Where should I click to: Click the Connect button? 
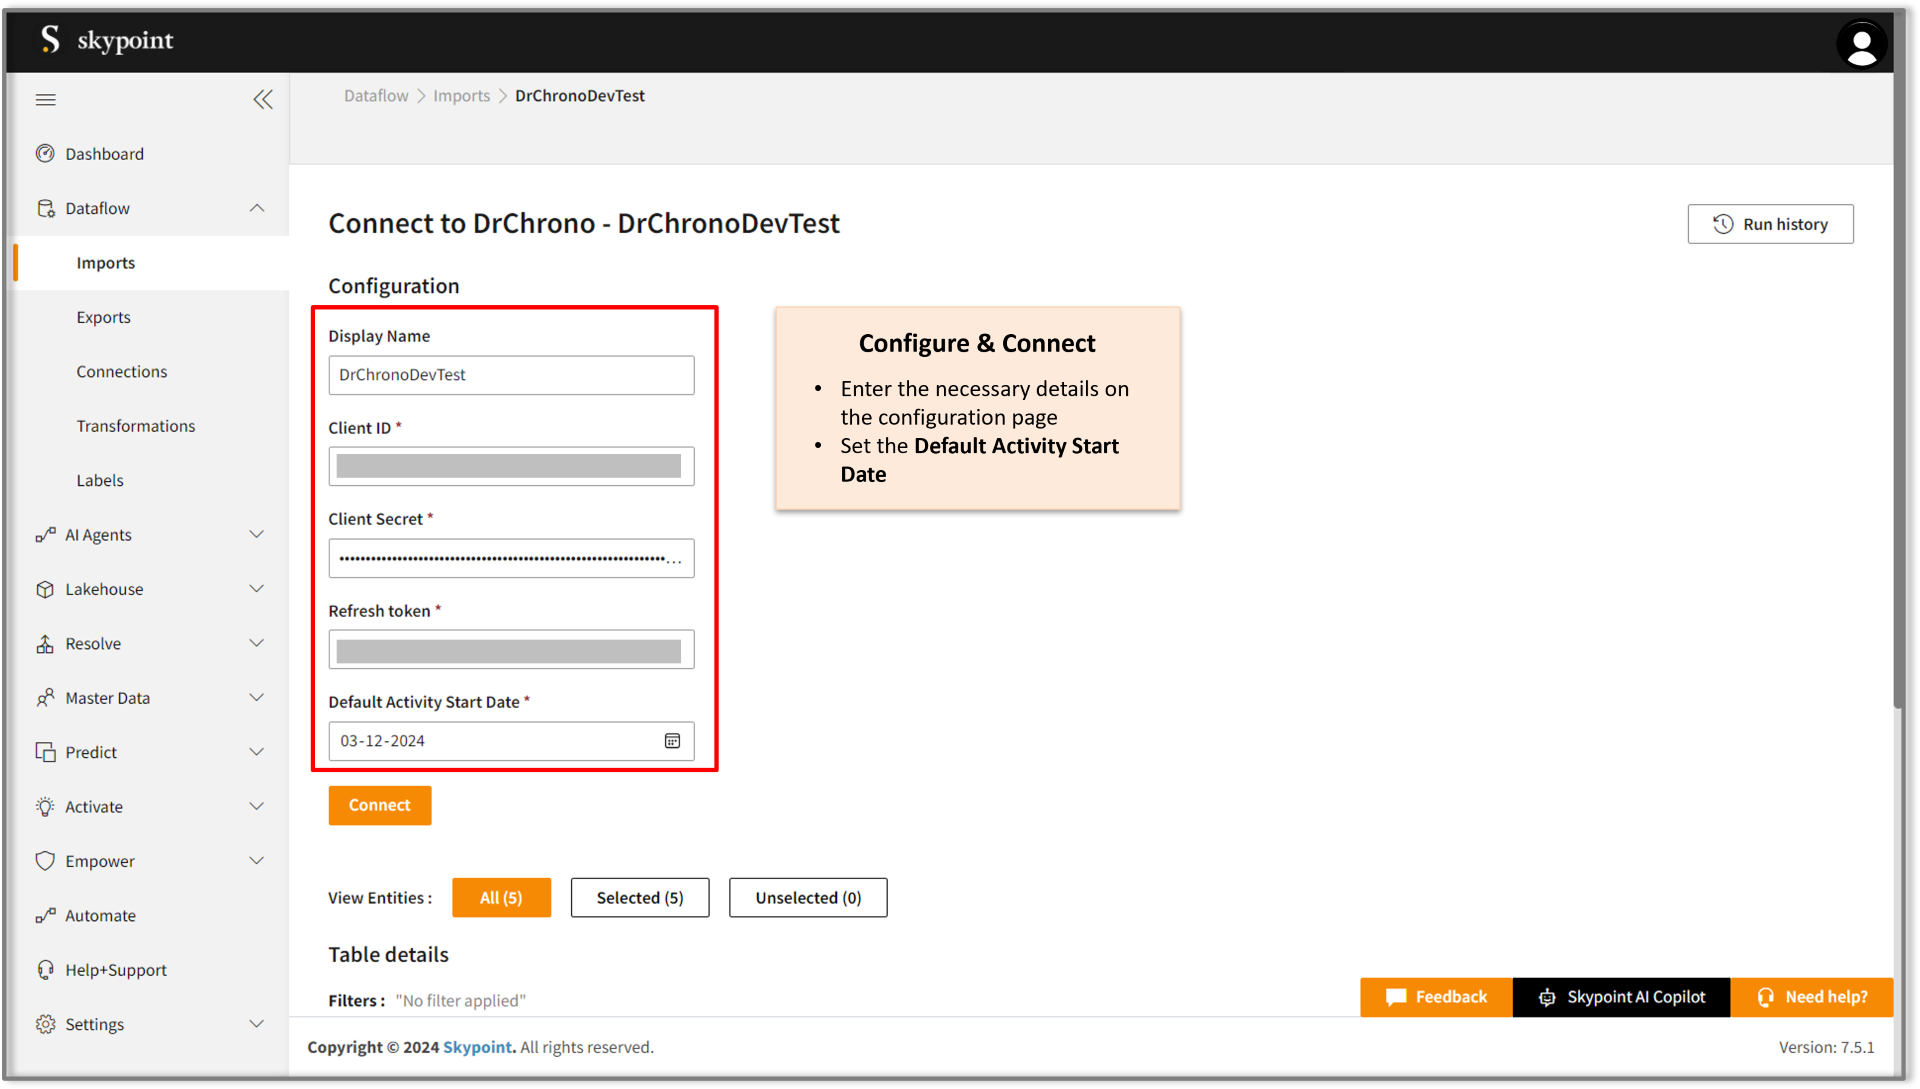tap(380, 804)
